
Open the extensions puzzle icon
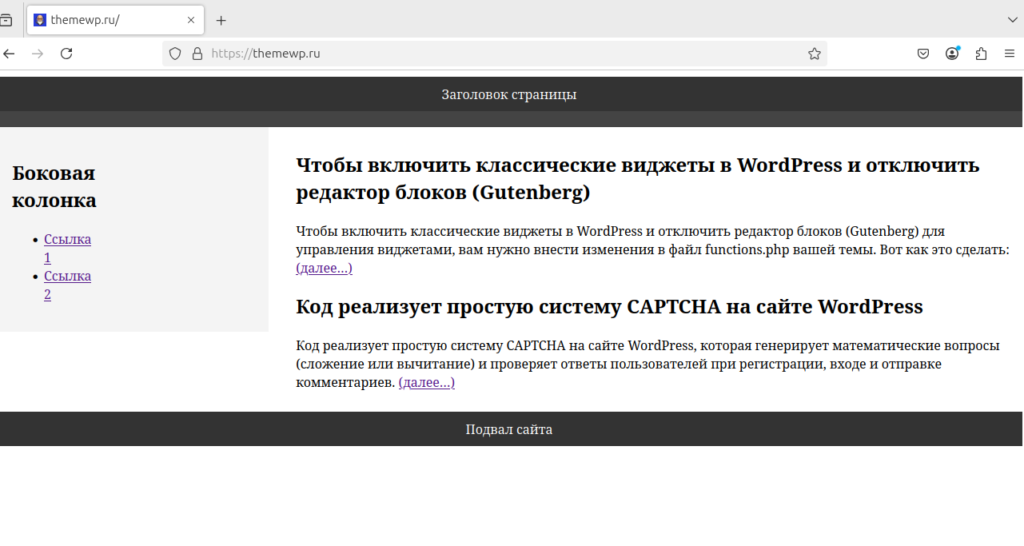[981, 54]
